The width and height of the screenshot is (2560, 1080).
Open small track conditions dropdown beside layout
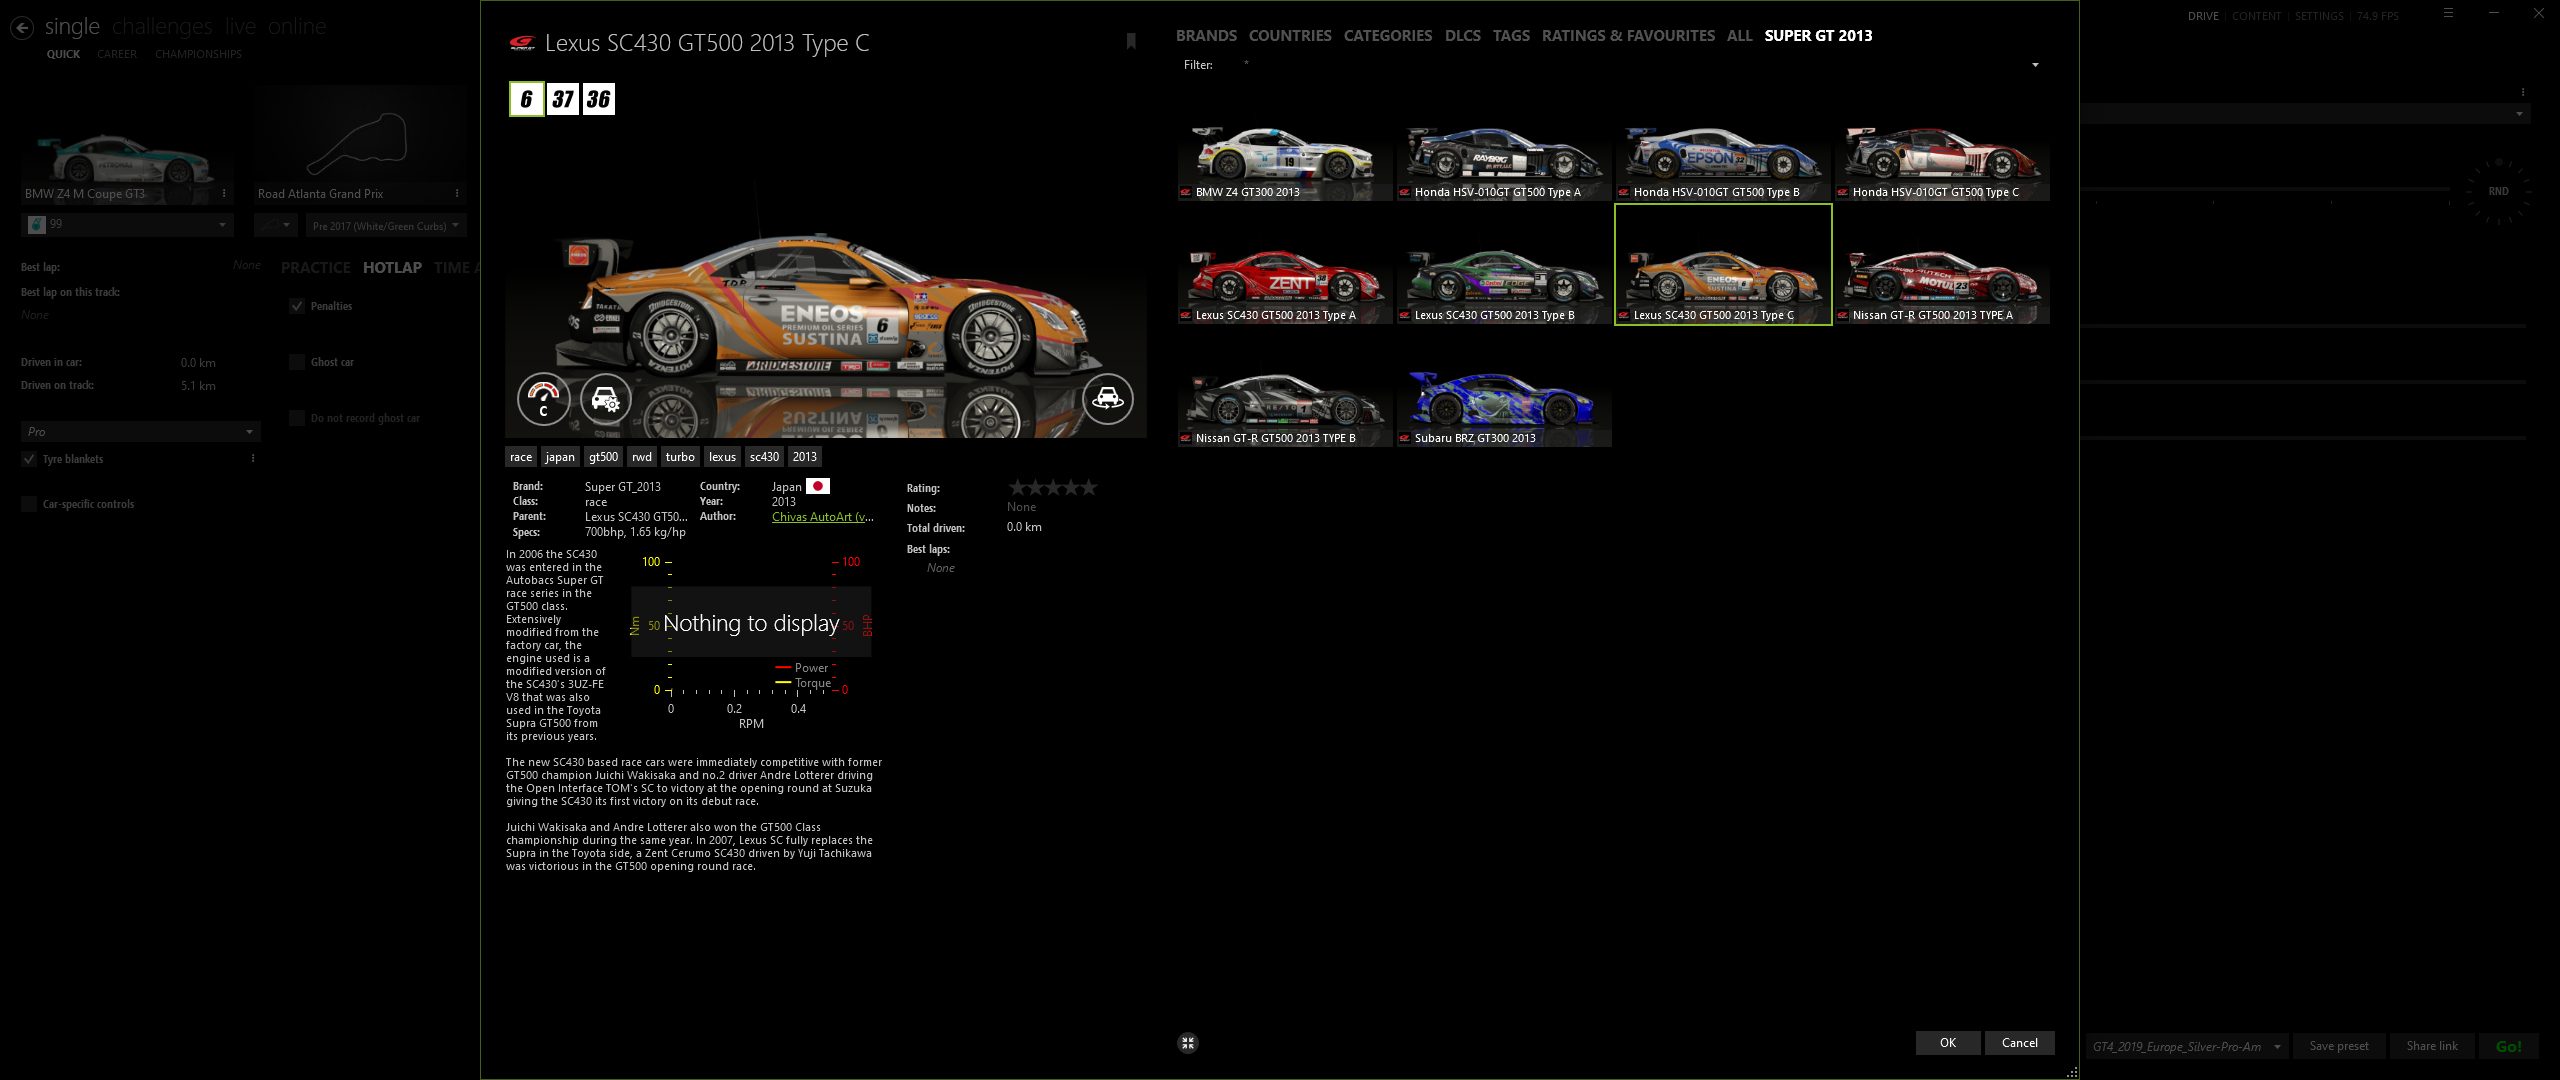point(275,225)
